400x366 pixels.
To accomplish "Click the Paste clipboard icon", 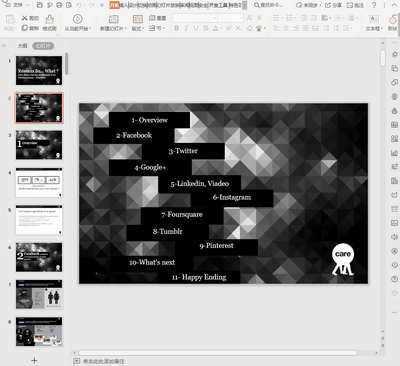I will tap(10, 19).
